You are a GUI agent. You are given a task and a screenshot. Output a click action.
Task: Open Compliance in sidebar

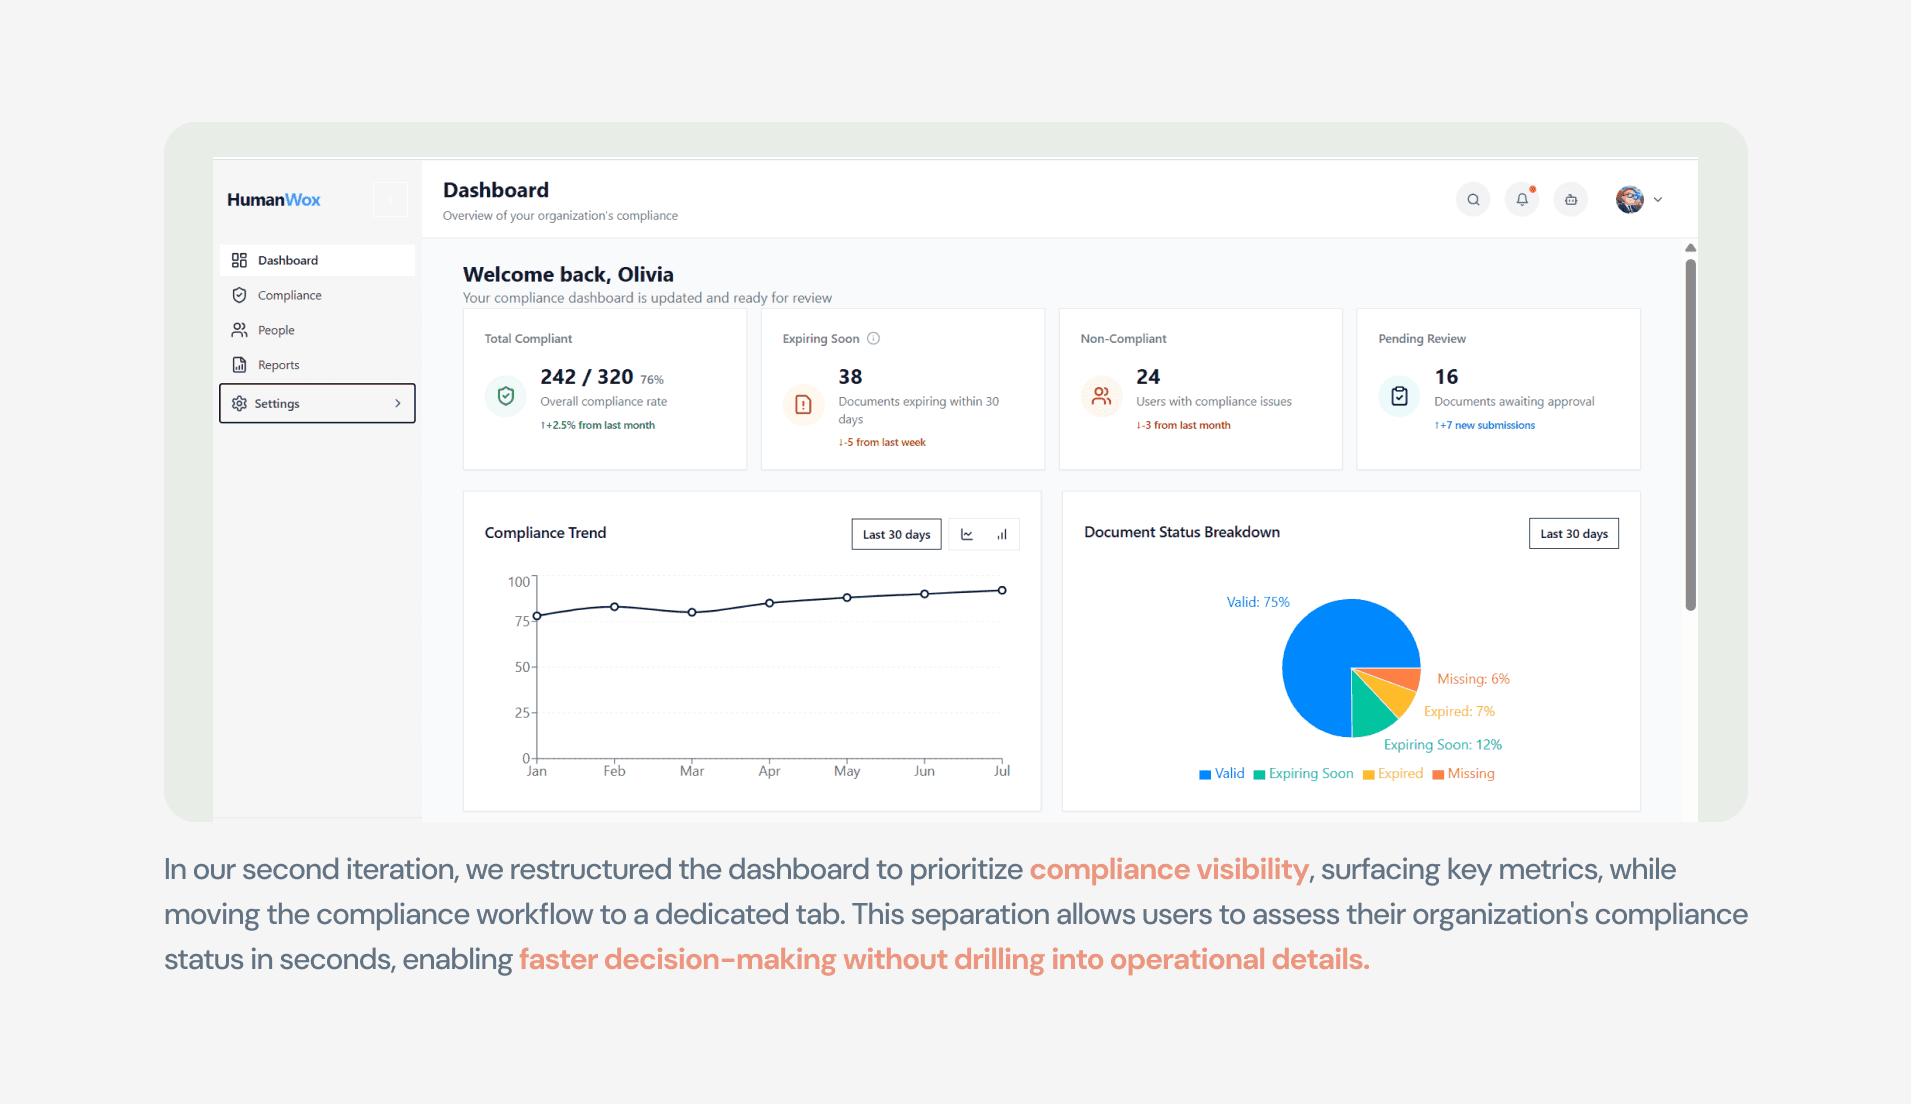click(317, 295)
